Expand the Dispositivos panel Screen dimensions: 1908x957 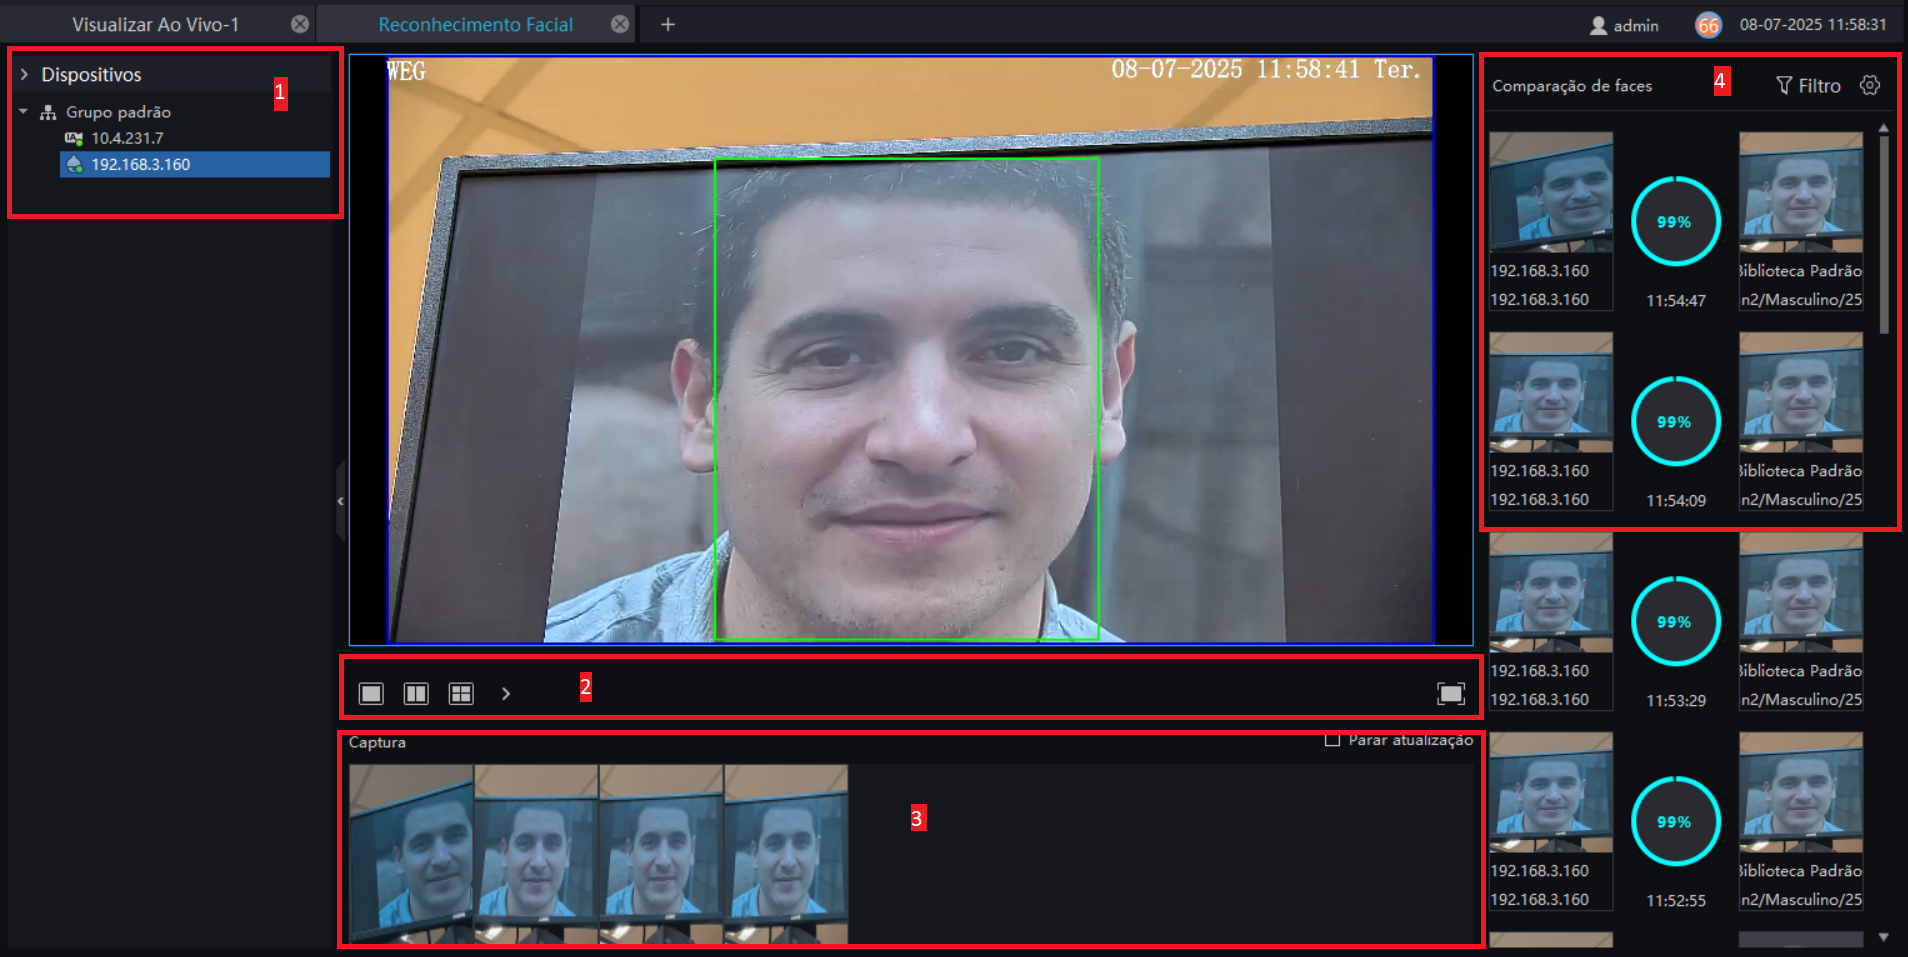pos(24,74)
